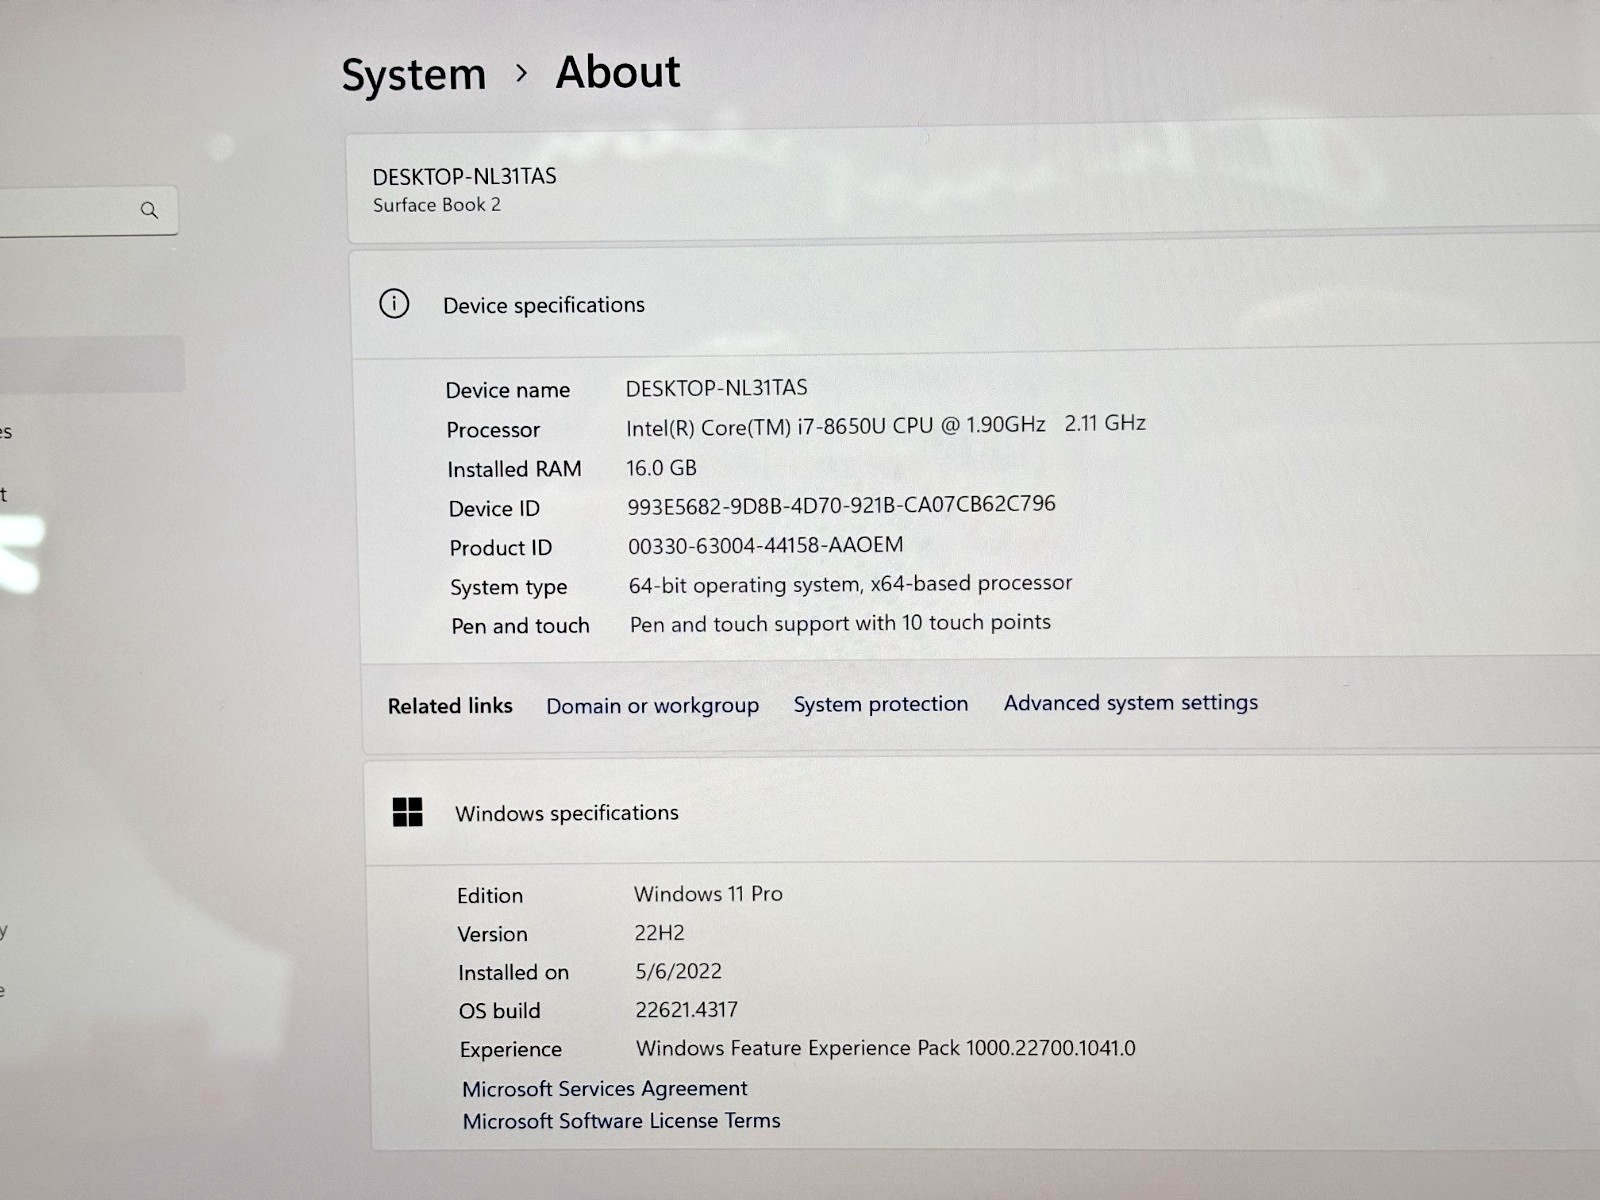Select Pen and touch support value
1600x1200 pixels.
click(840, 623)
